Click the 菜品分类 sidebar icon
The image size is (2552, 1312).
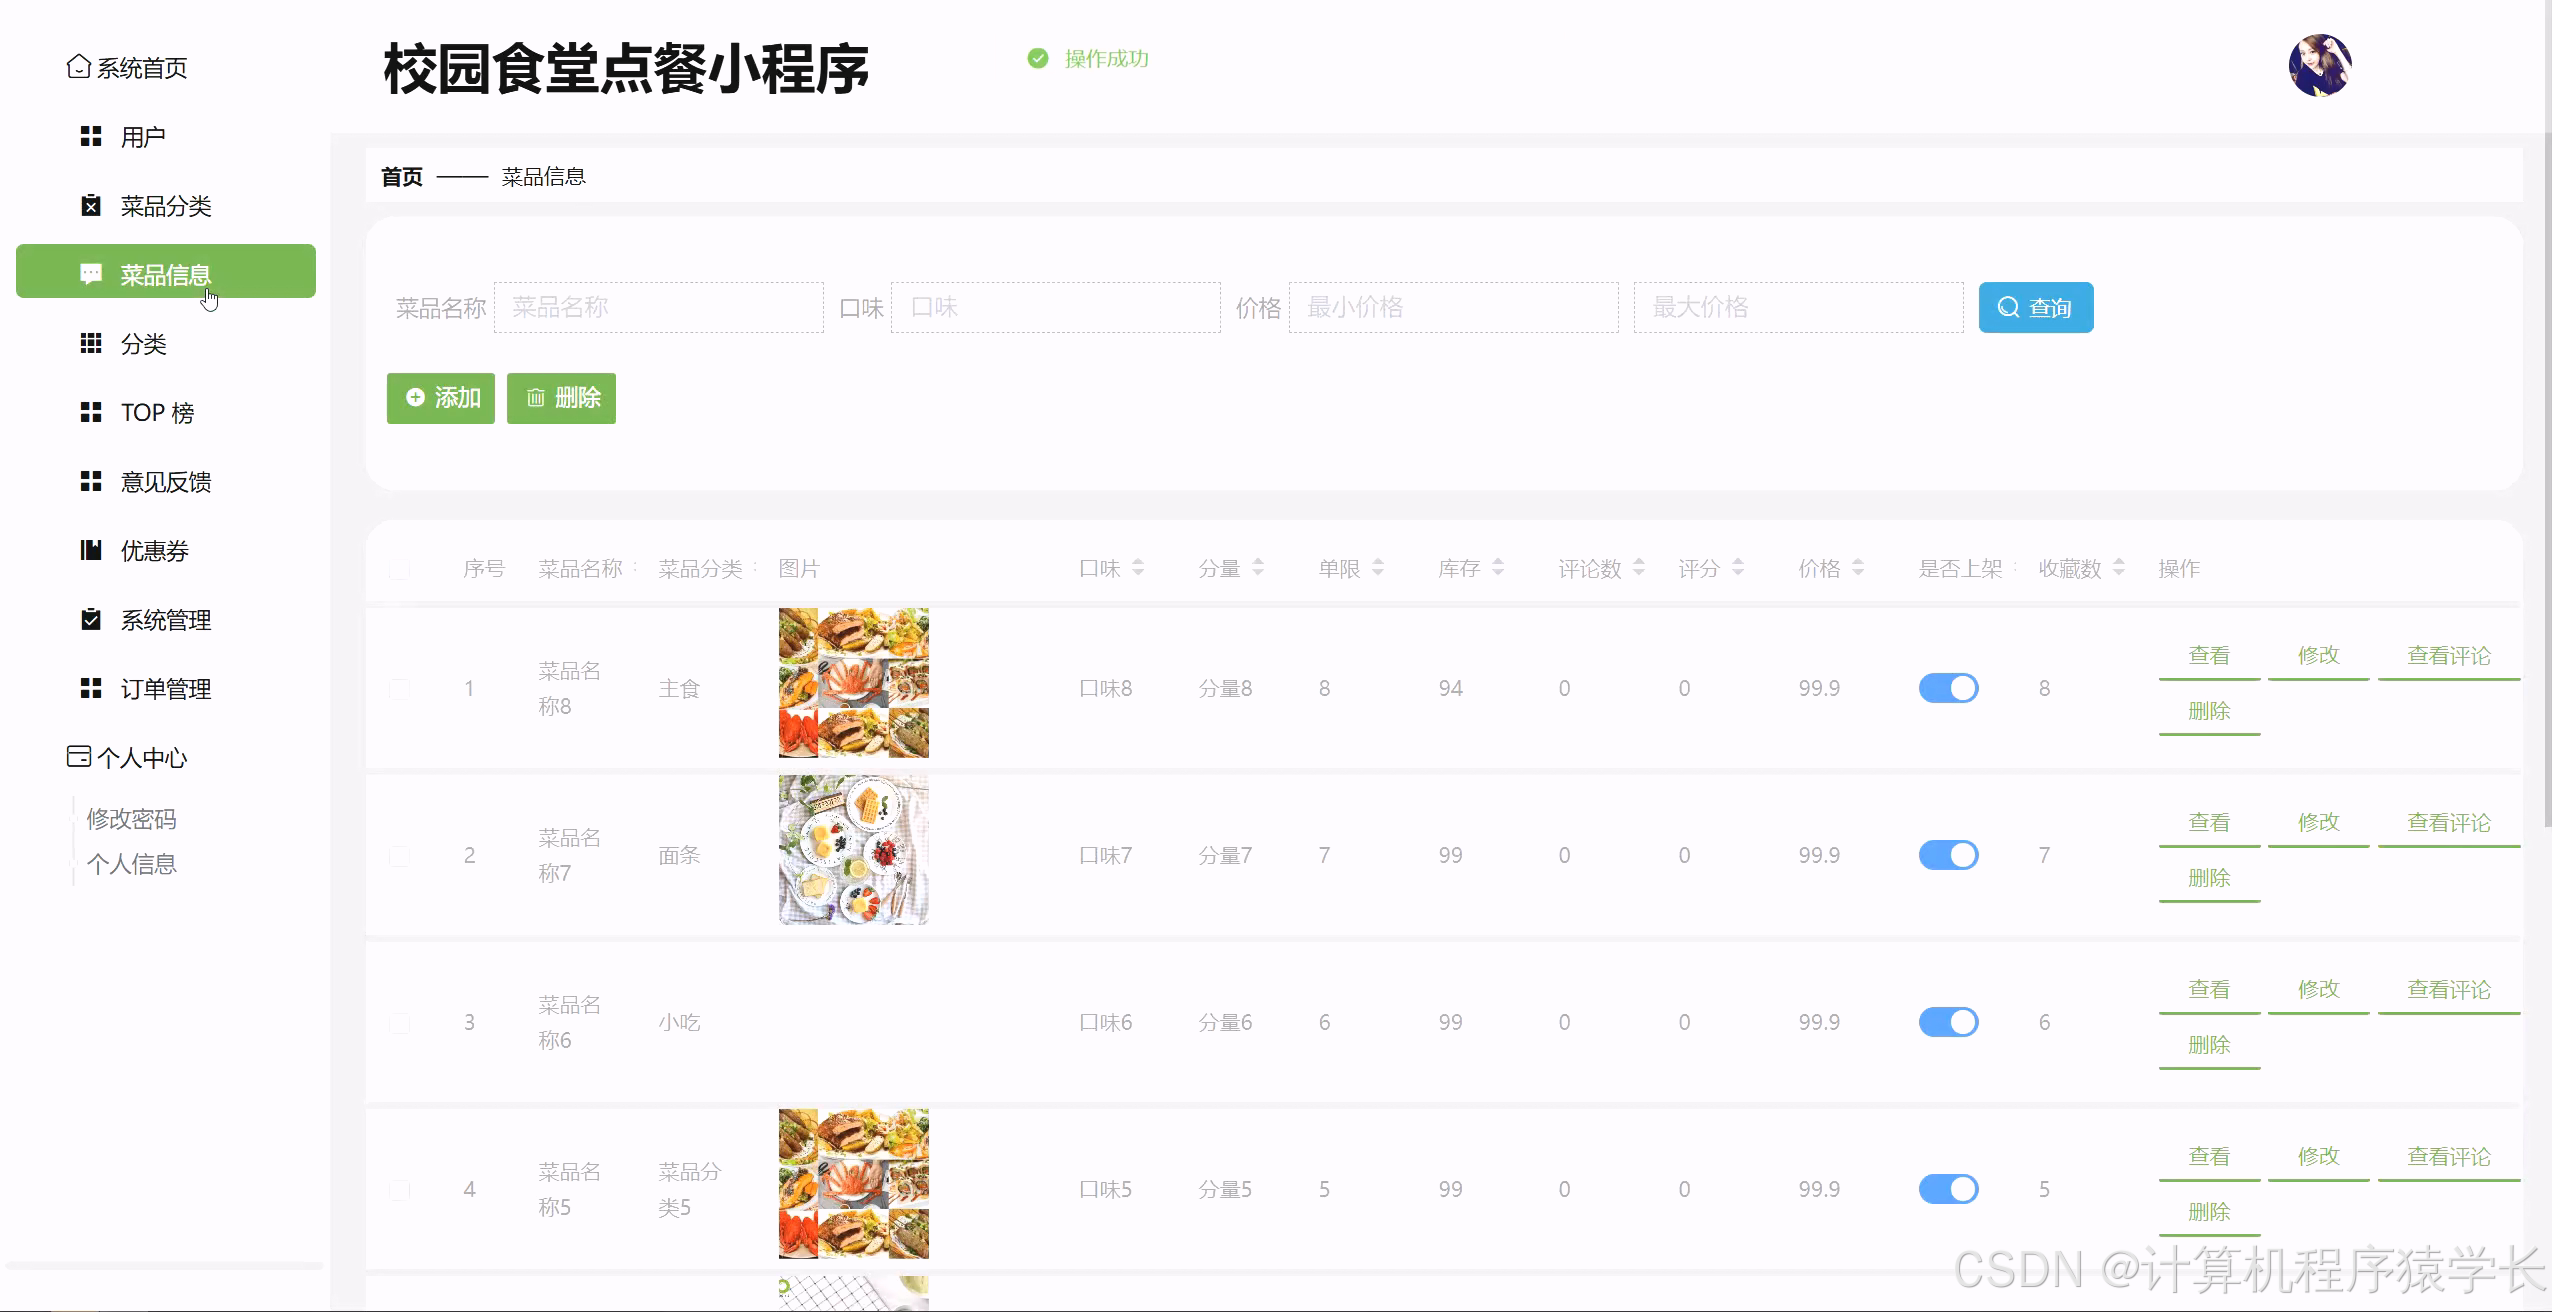pyautogui.click(x=91, y=205)
